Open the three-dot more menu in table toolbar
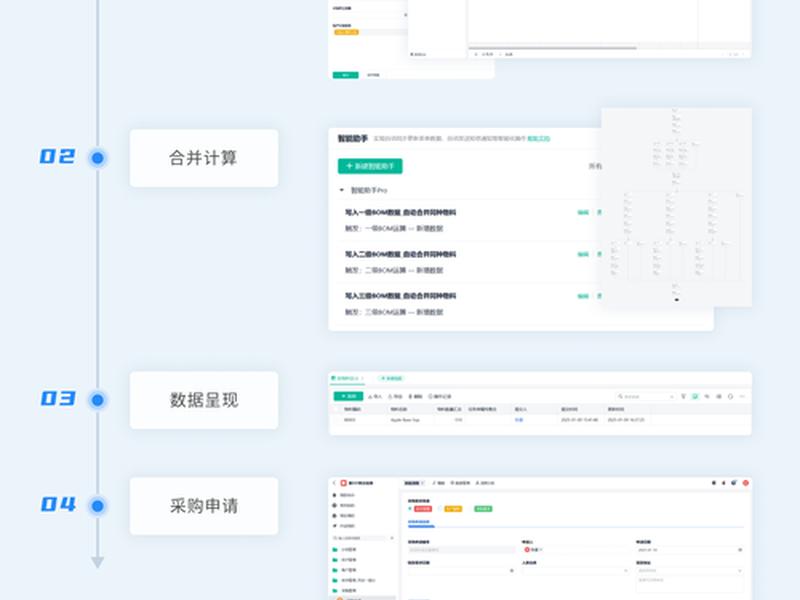This screenshot has height=600, width=800. pos(742,396)
